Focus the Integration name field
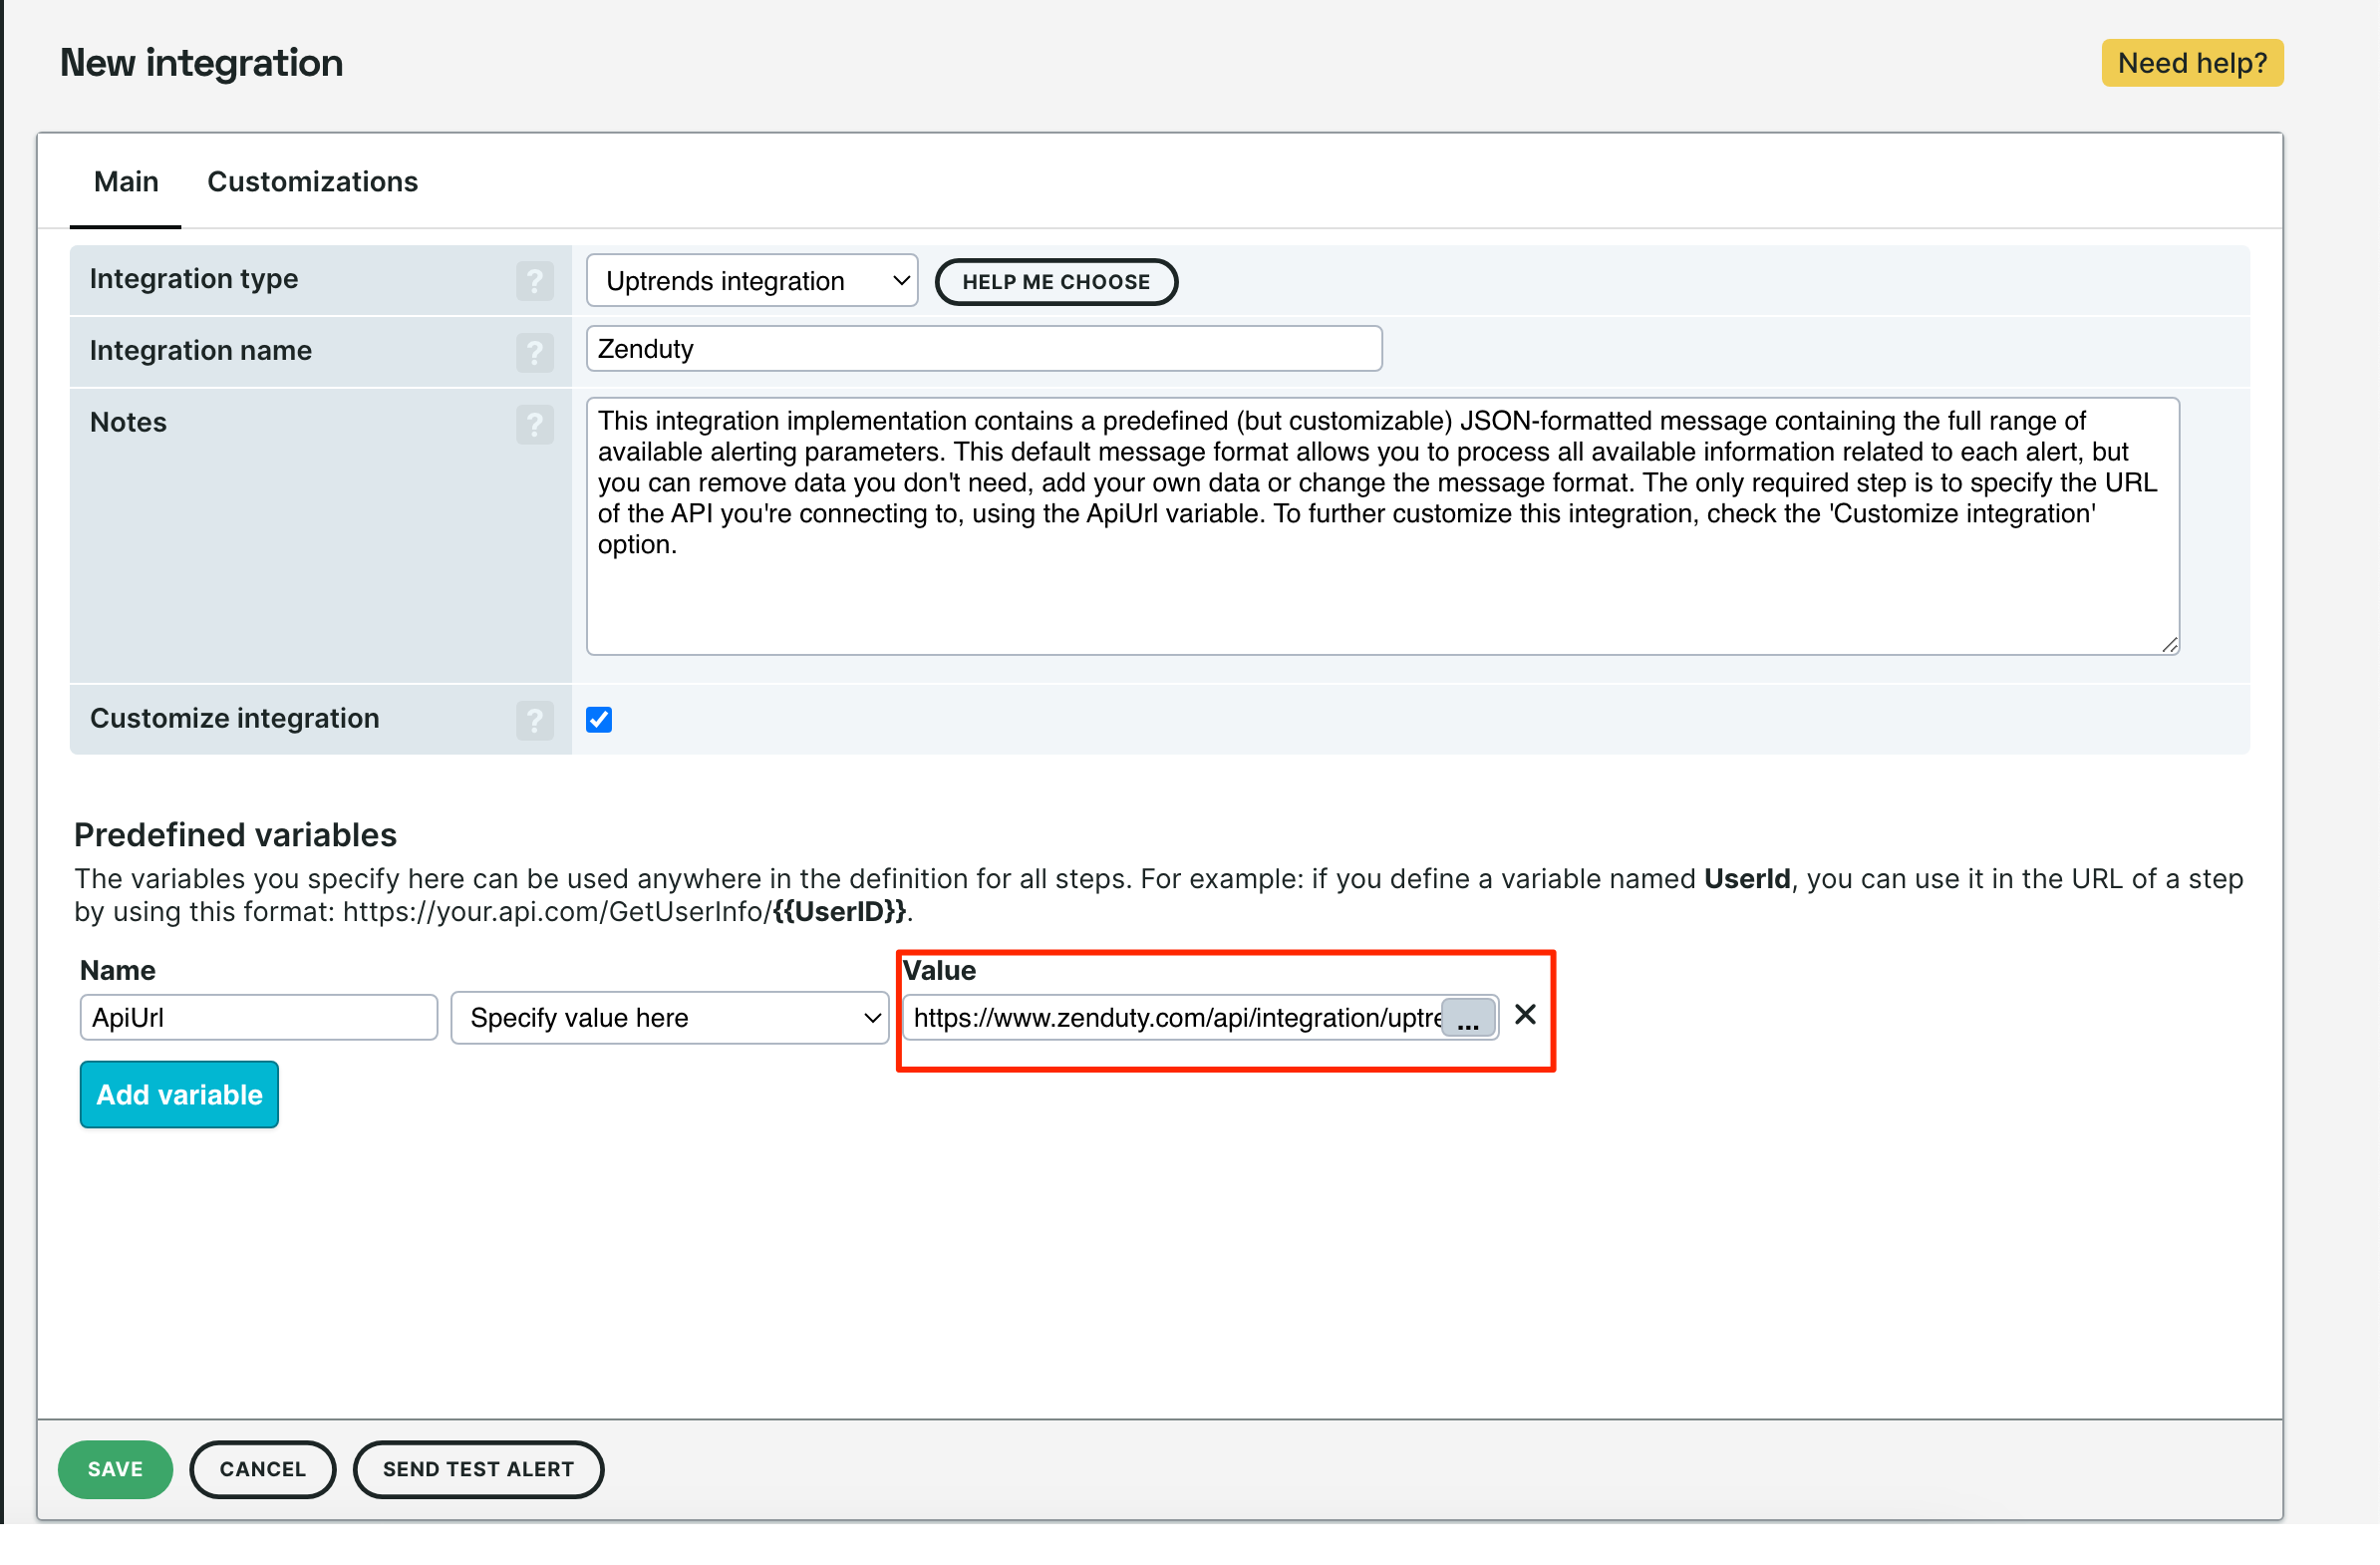 pyautogui.click(x=984, y=349)
